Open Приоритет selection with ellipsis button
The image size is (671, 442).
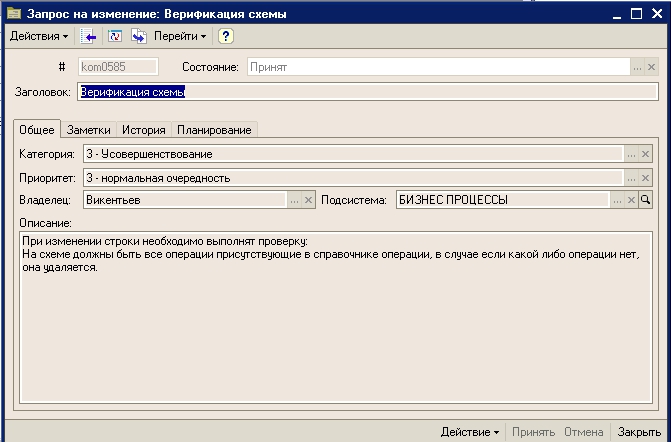(x=631, y=178)
